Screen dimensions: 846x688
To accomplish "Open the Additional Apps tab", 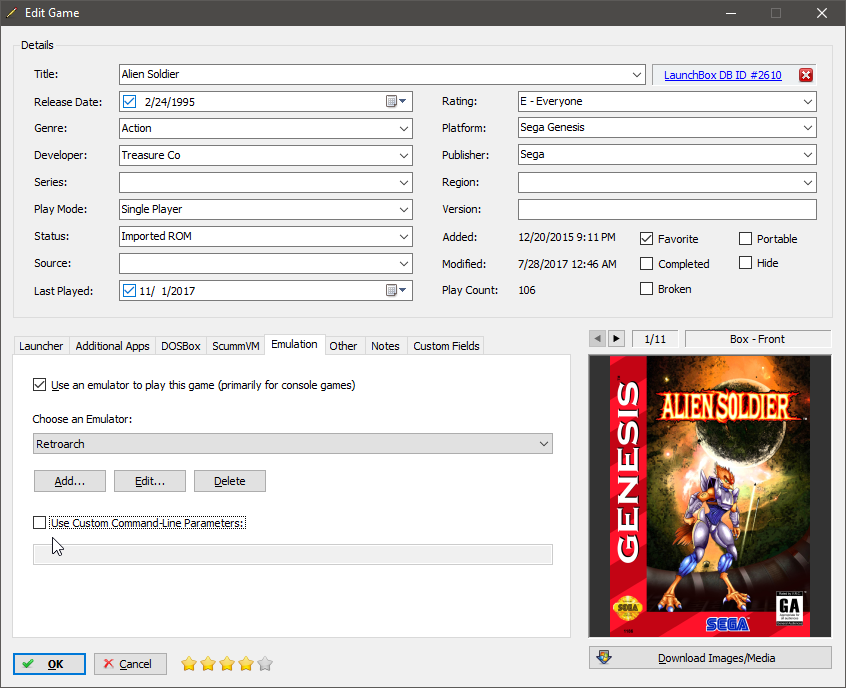I will [112, 346].
